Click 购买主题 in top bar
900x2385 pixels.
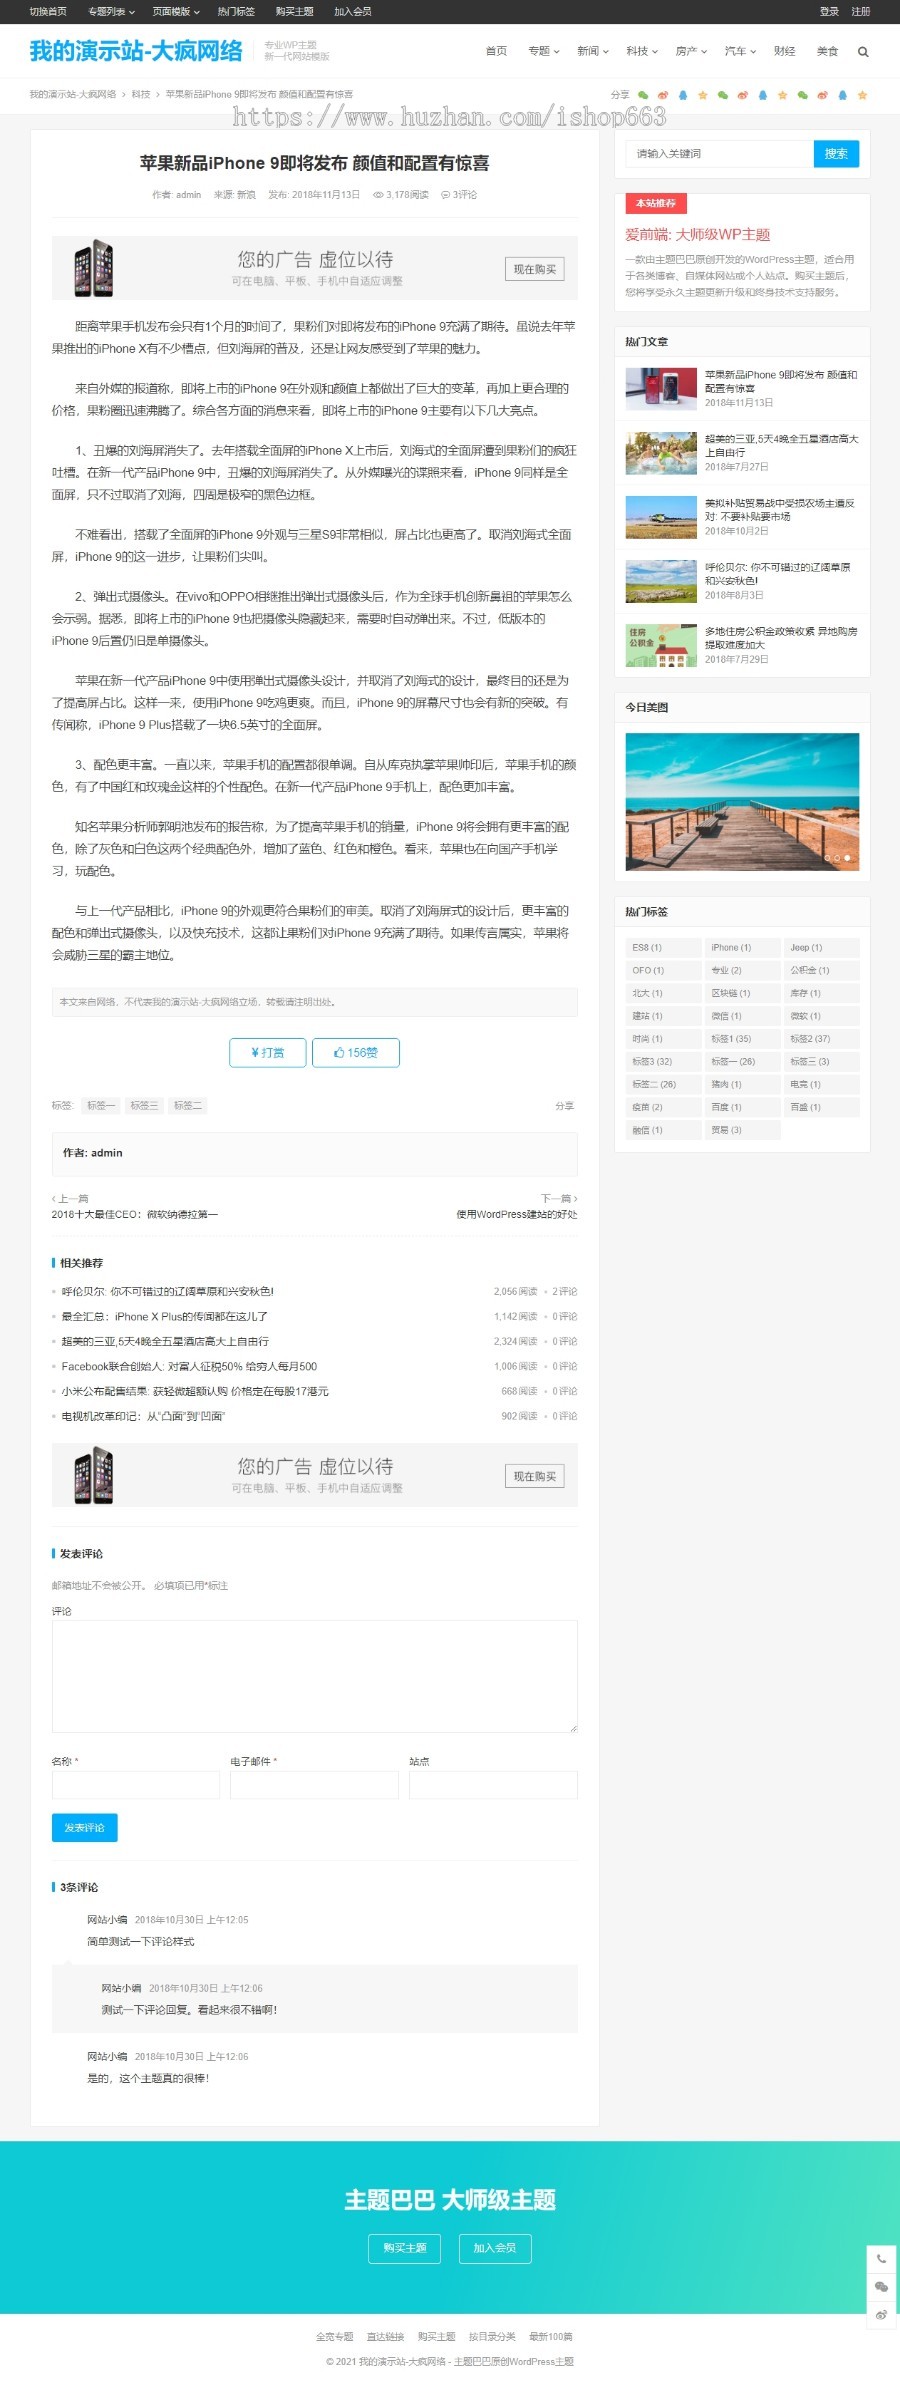point(294,12)
